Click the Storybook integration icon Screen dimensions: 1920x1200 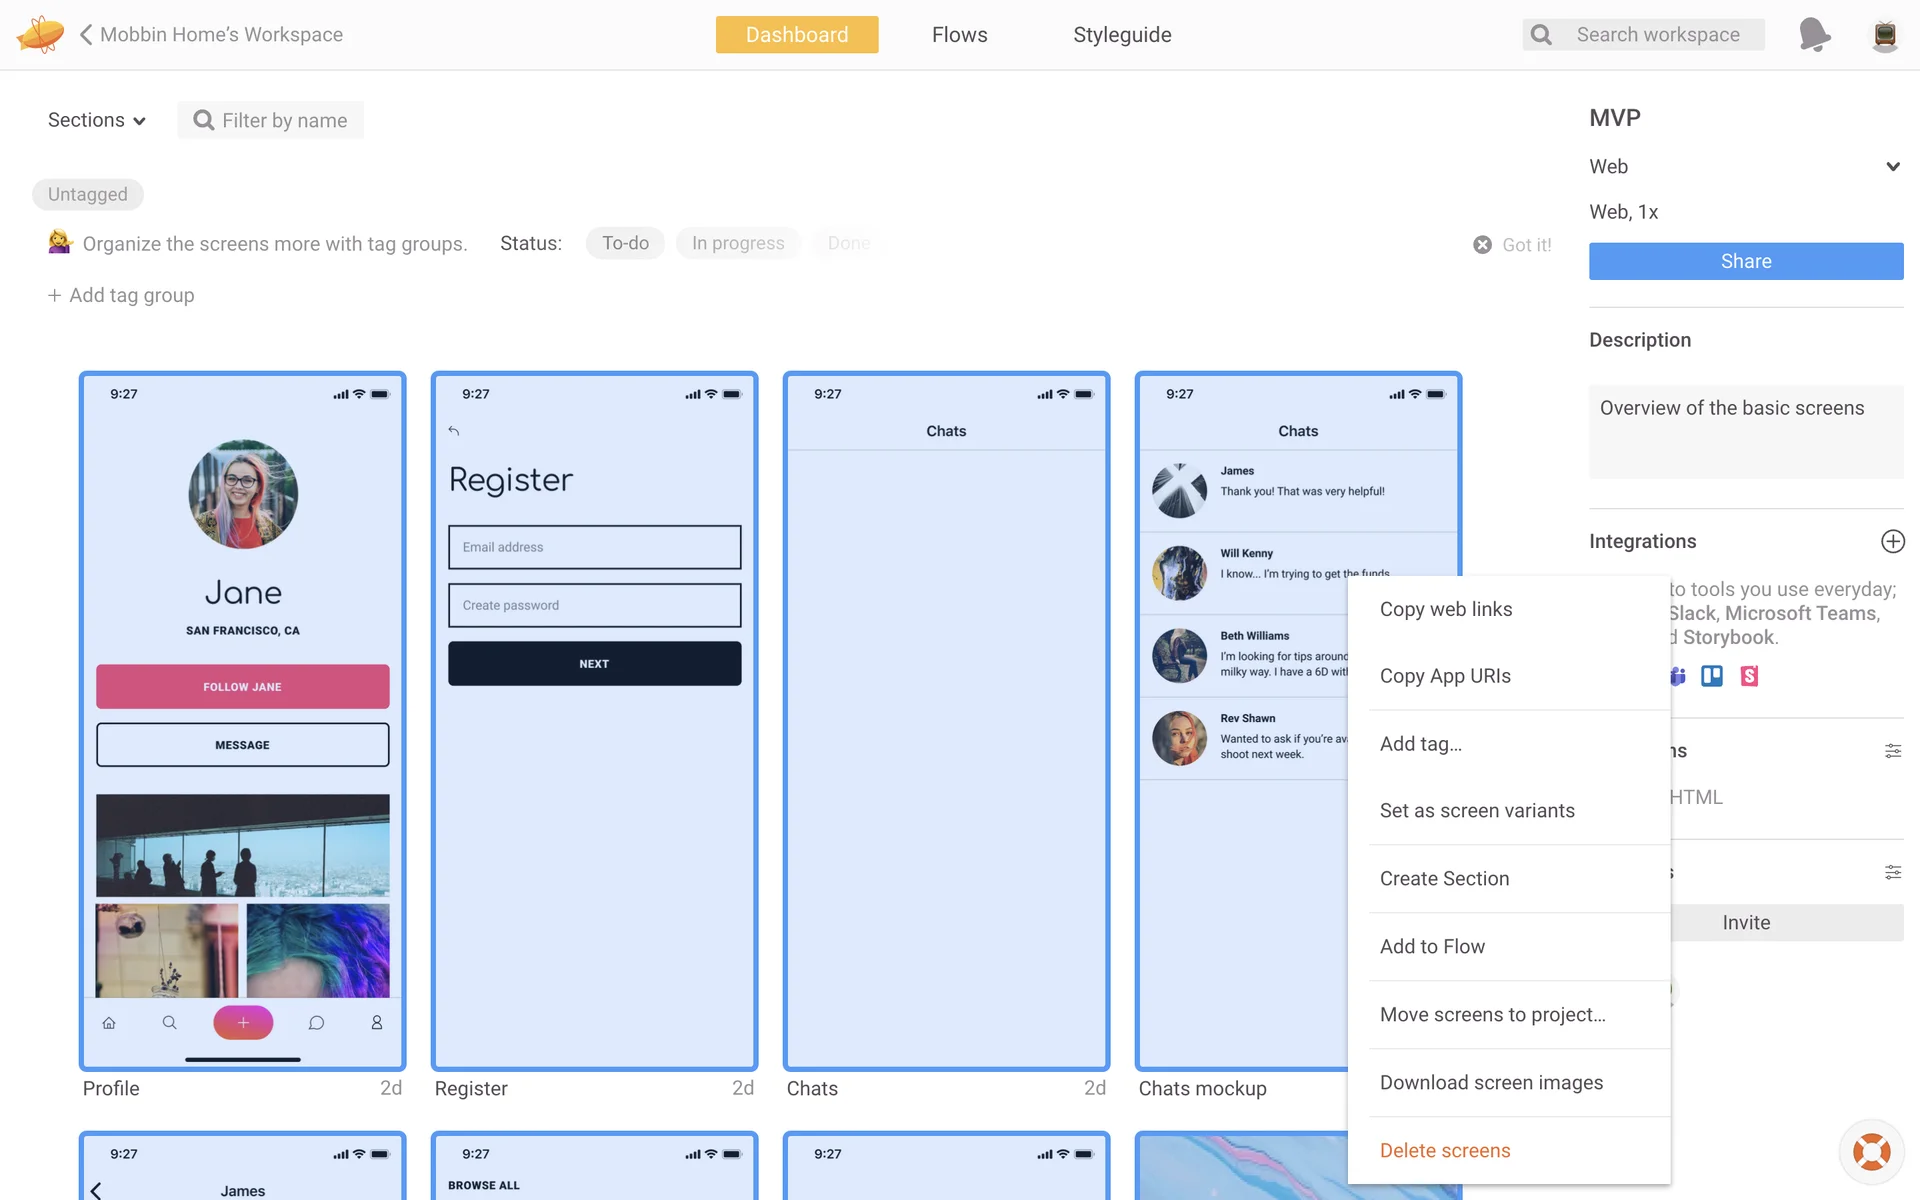(1749, 676)
